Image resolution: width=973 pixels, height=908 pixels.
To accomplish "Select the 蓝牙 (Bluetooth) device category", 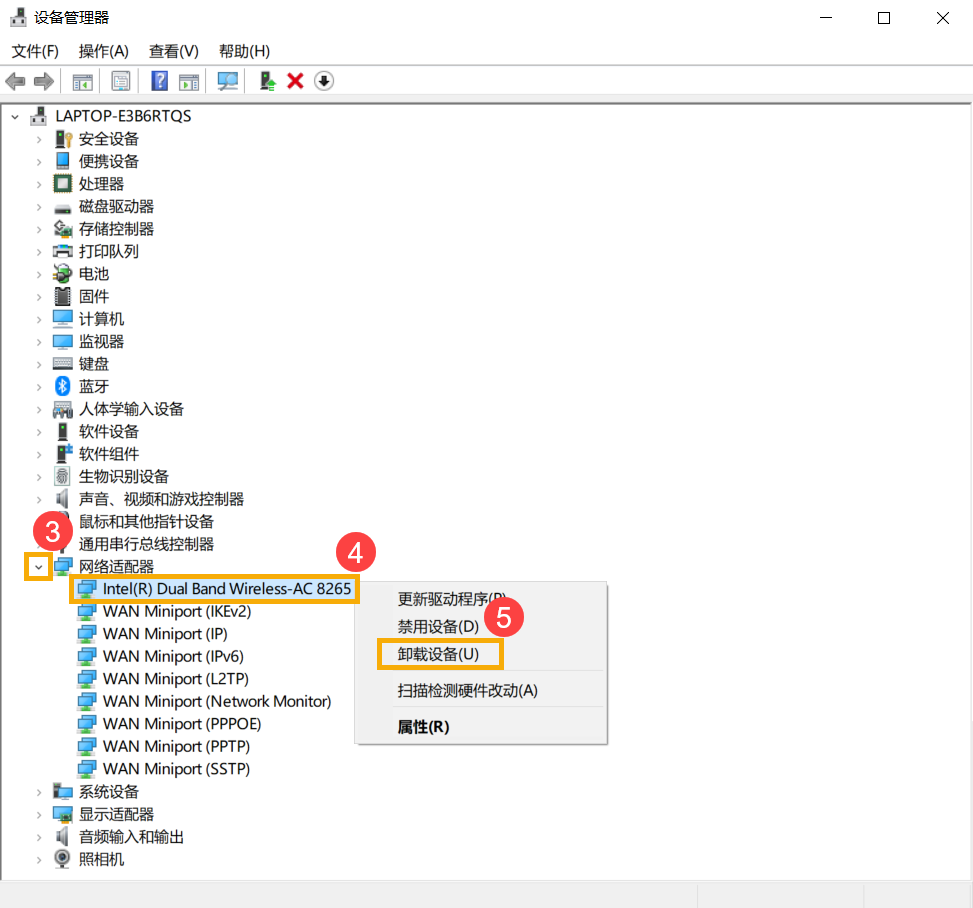I will click(94, 385).
